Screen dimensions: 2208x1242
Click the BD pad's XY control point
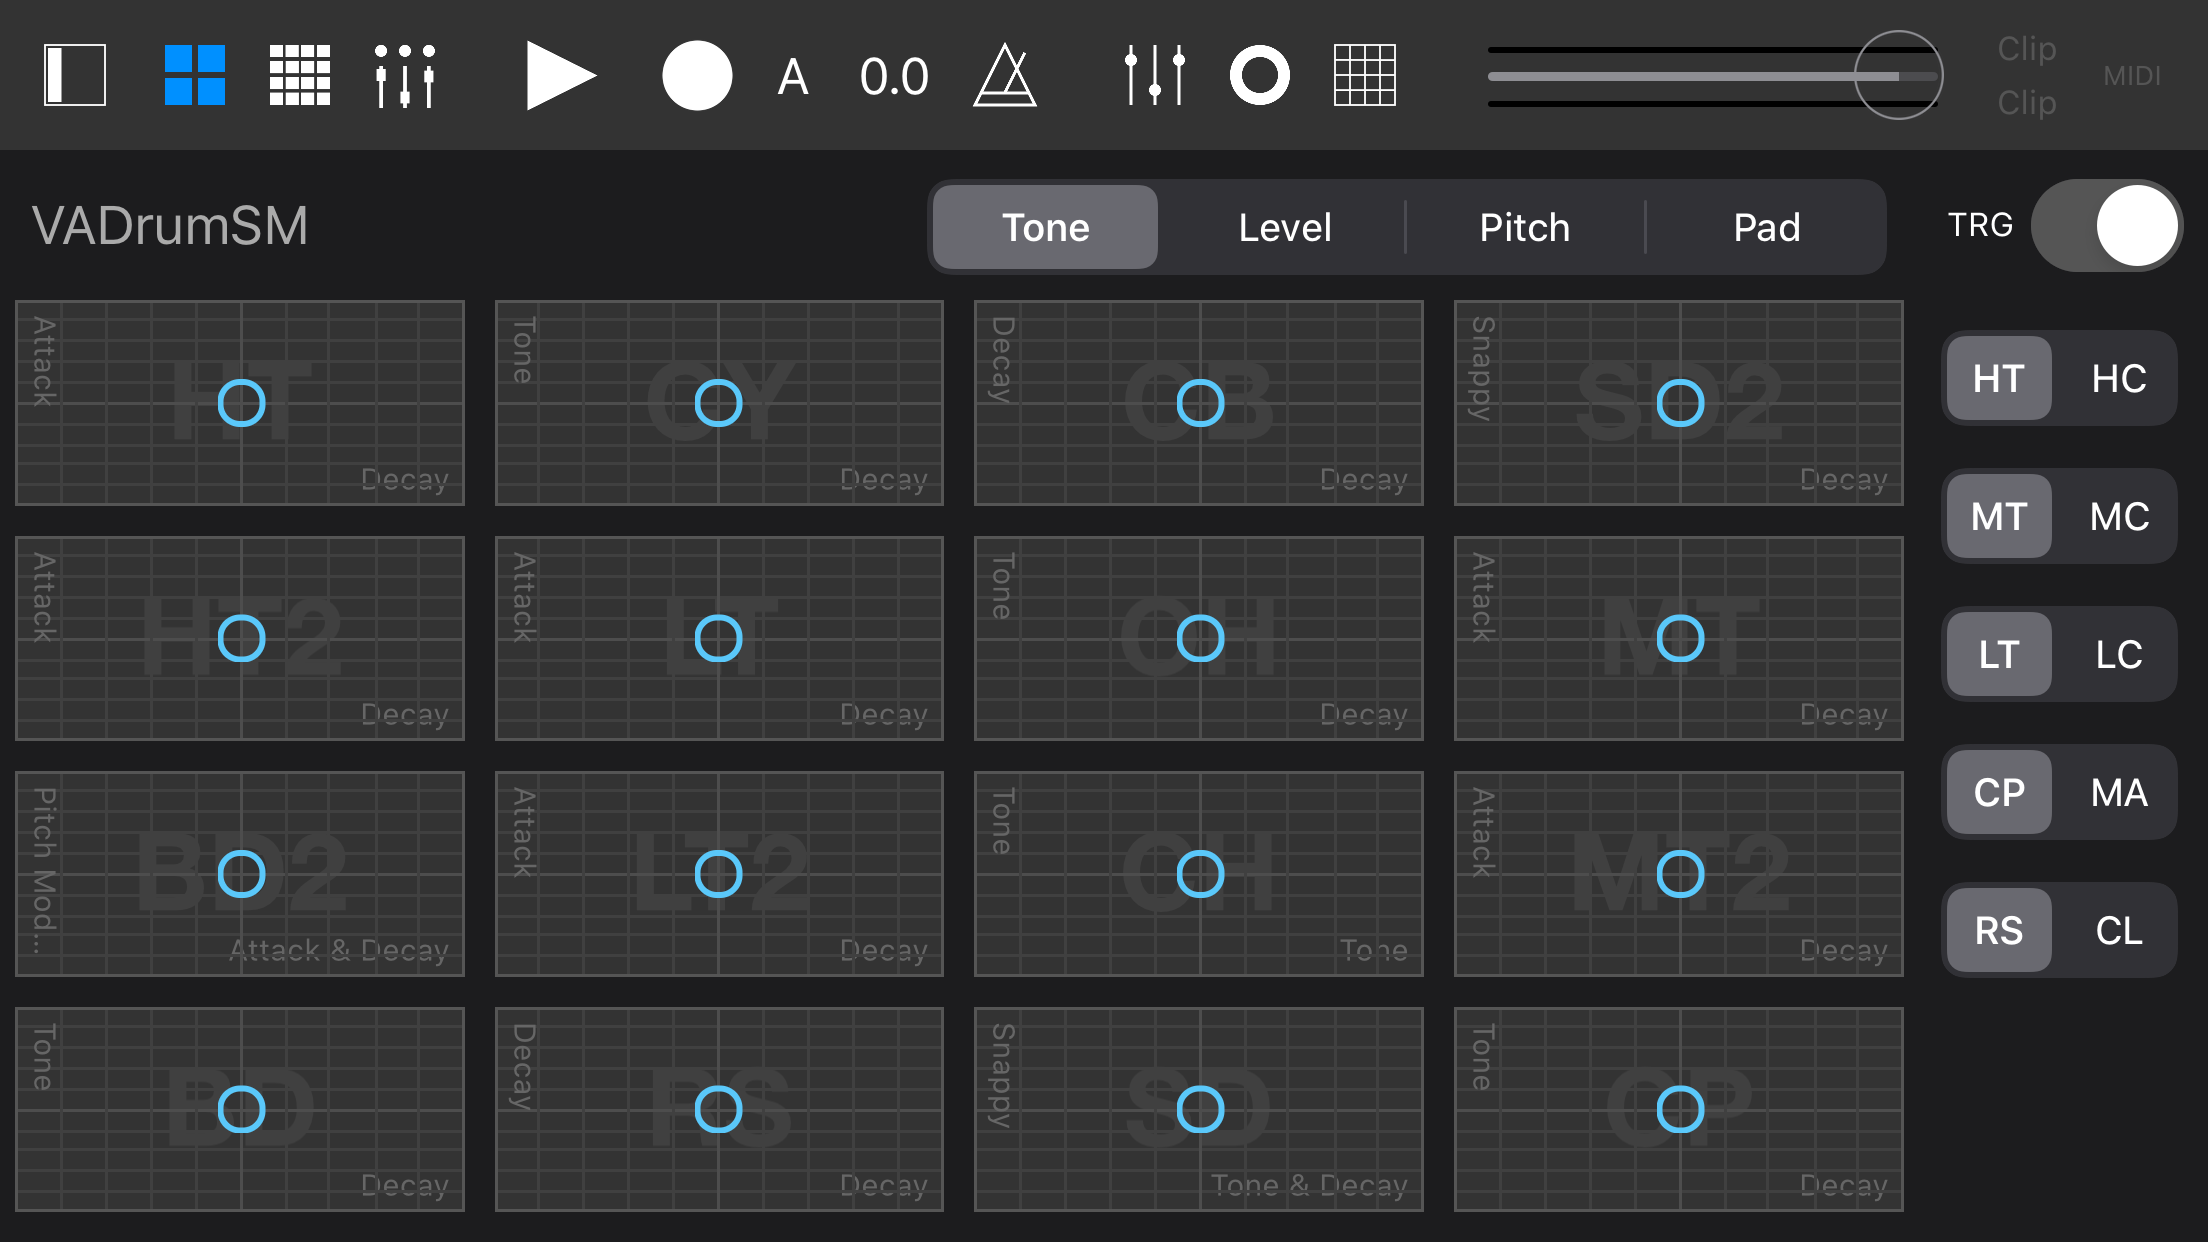[241, 1109]
